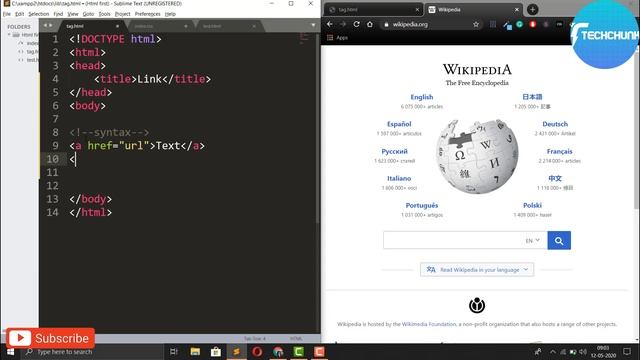Collapse the Html first folder in sidebar

click(9, 35)
